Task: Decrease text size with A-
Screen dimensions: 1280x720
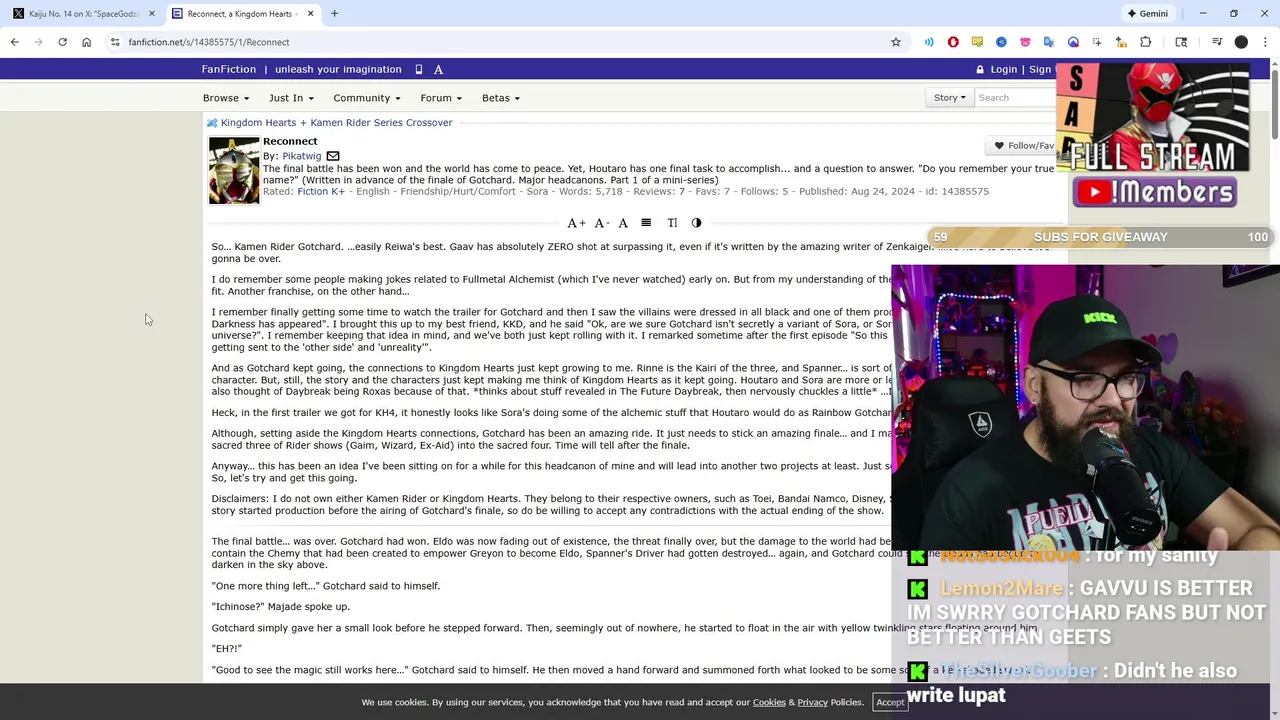Action: [x=601, y=223]
